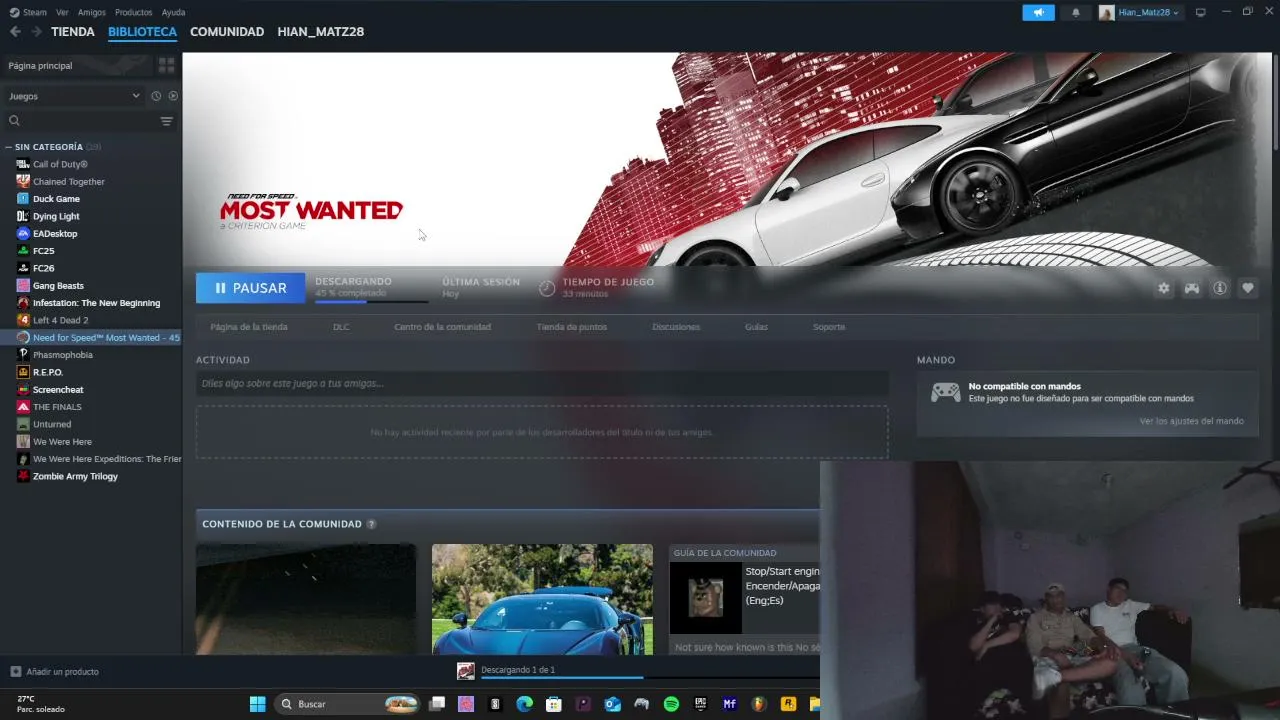Switch library to grid collections view

[167, 65]
